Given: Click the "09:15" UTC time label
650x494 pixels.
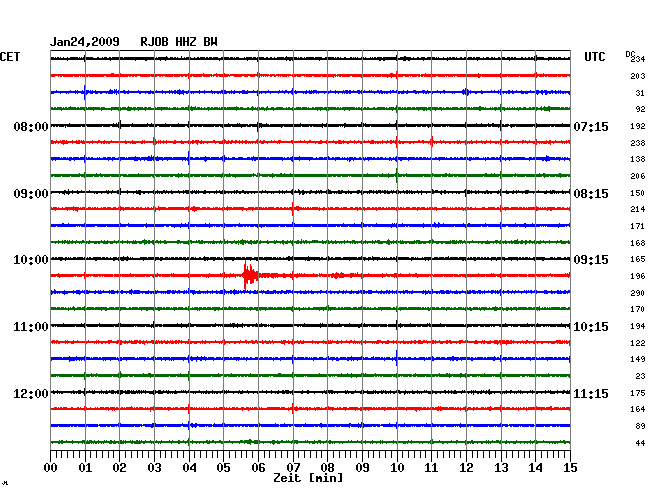Looking at the screenshot, I should tap(591, 260).
